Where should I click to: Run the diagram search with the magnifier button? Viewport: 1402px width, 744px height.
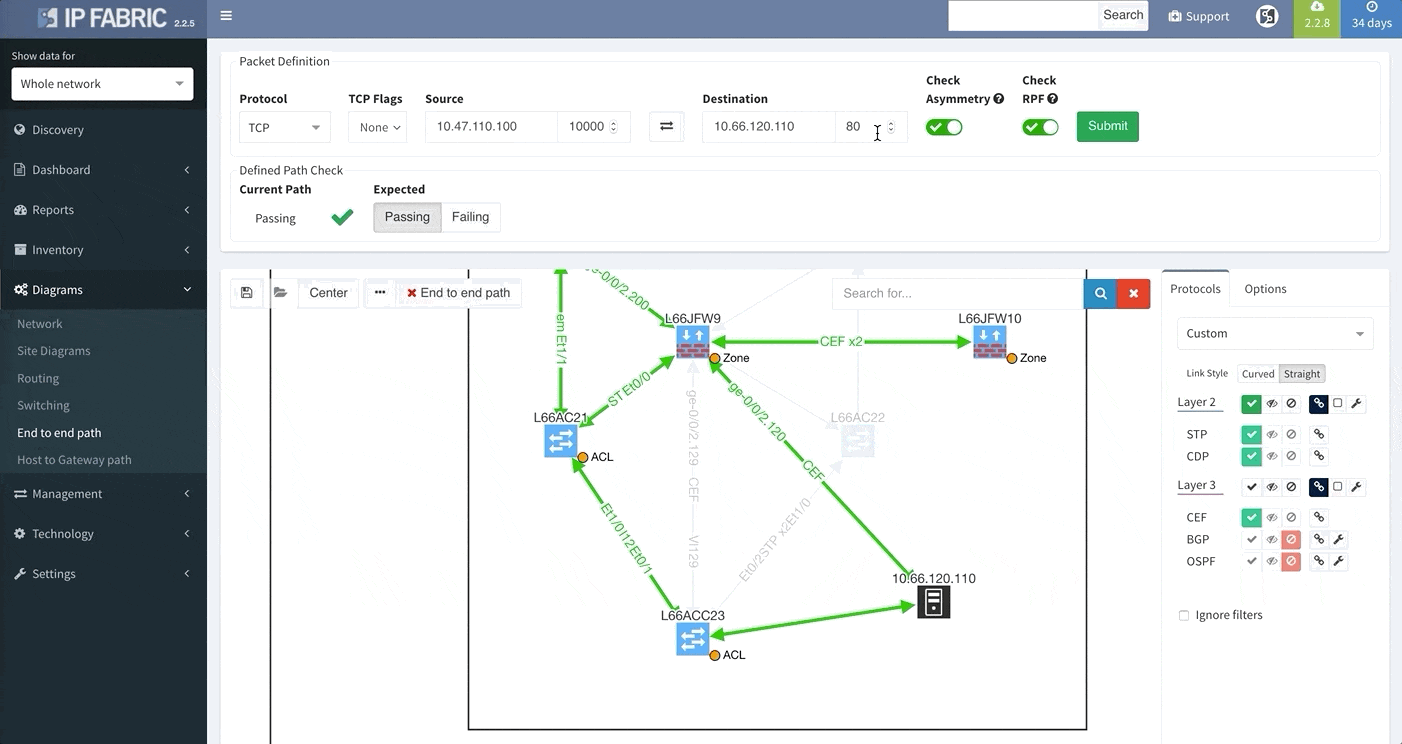pyautogui.click(x=1100, y=294)
